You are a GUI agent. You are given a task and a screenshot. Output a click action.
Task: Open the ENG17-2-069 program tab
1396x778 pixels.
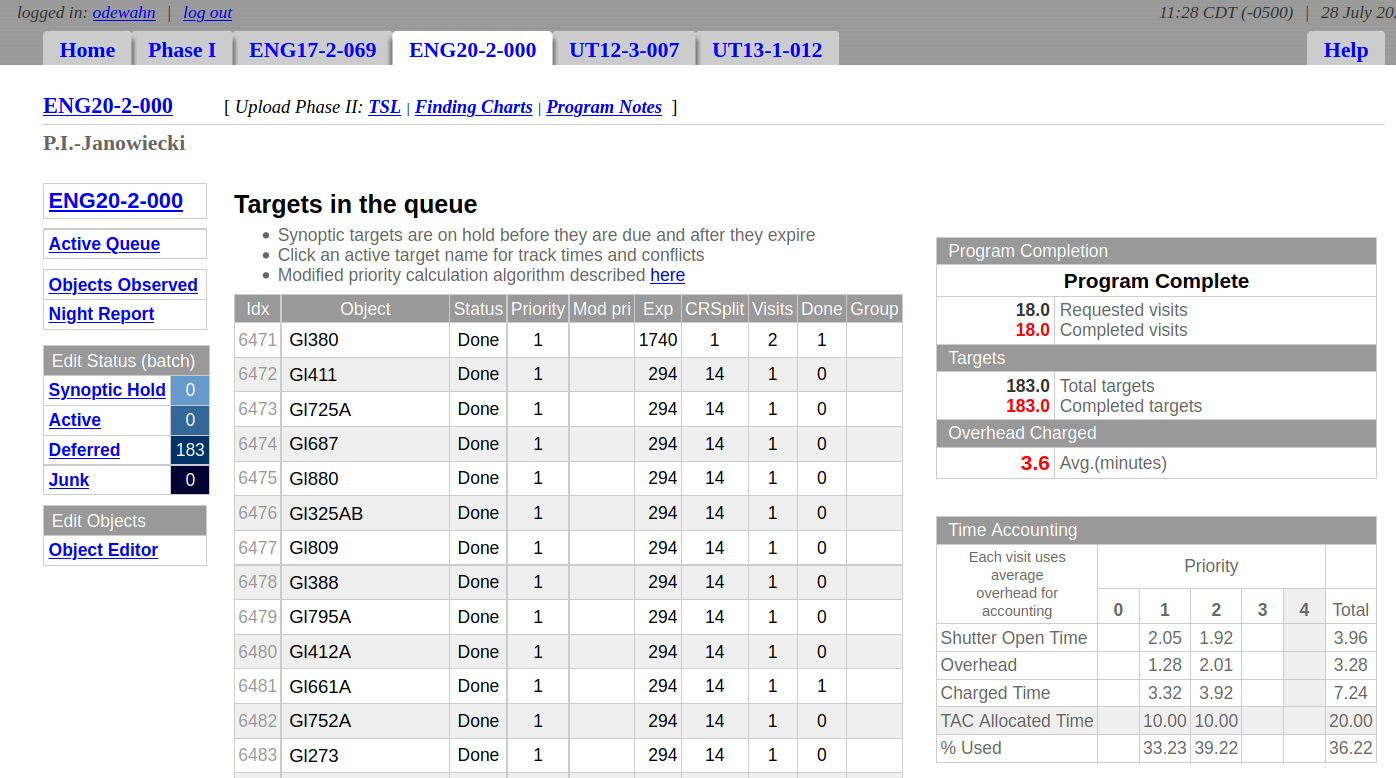pos(313,50)
